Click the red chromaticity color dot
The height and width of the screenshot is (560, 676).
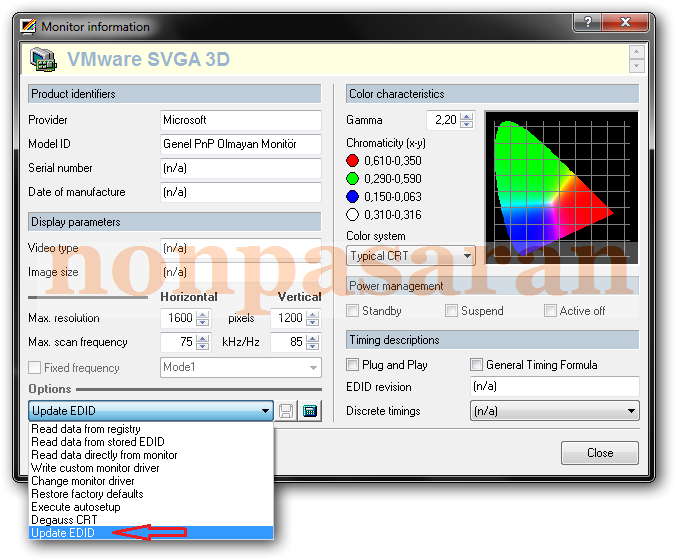click(x=352, y=160)
